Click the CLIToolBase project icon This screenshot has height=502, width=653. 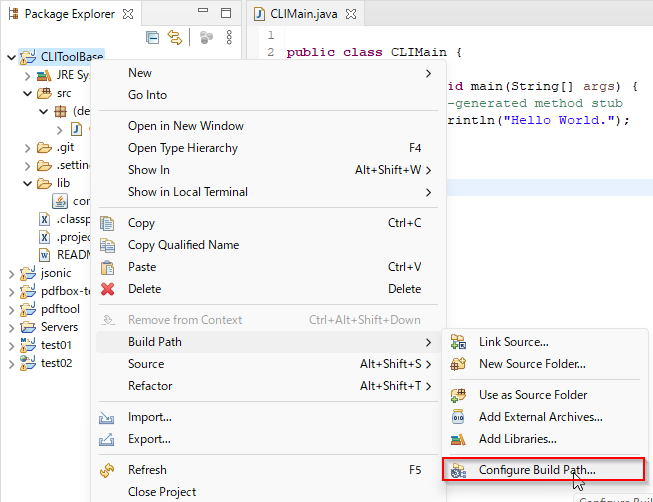coord(28,57)
